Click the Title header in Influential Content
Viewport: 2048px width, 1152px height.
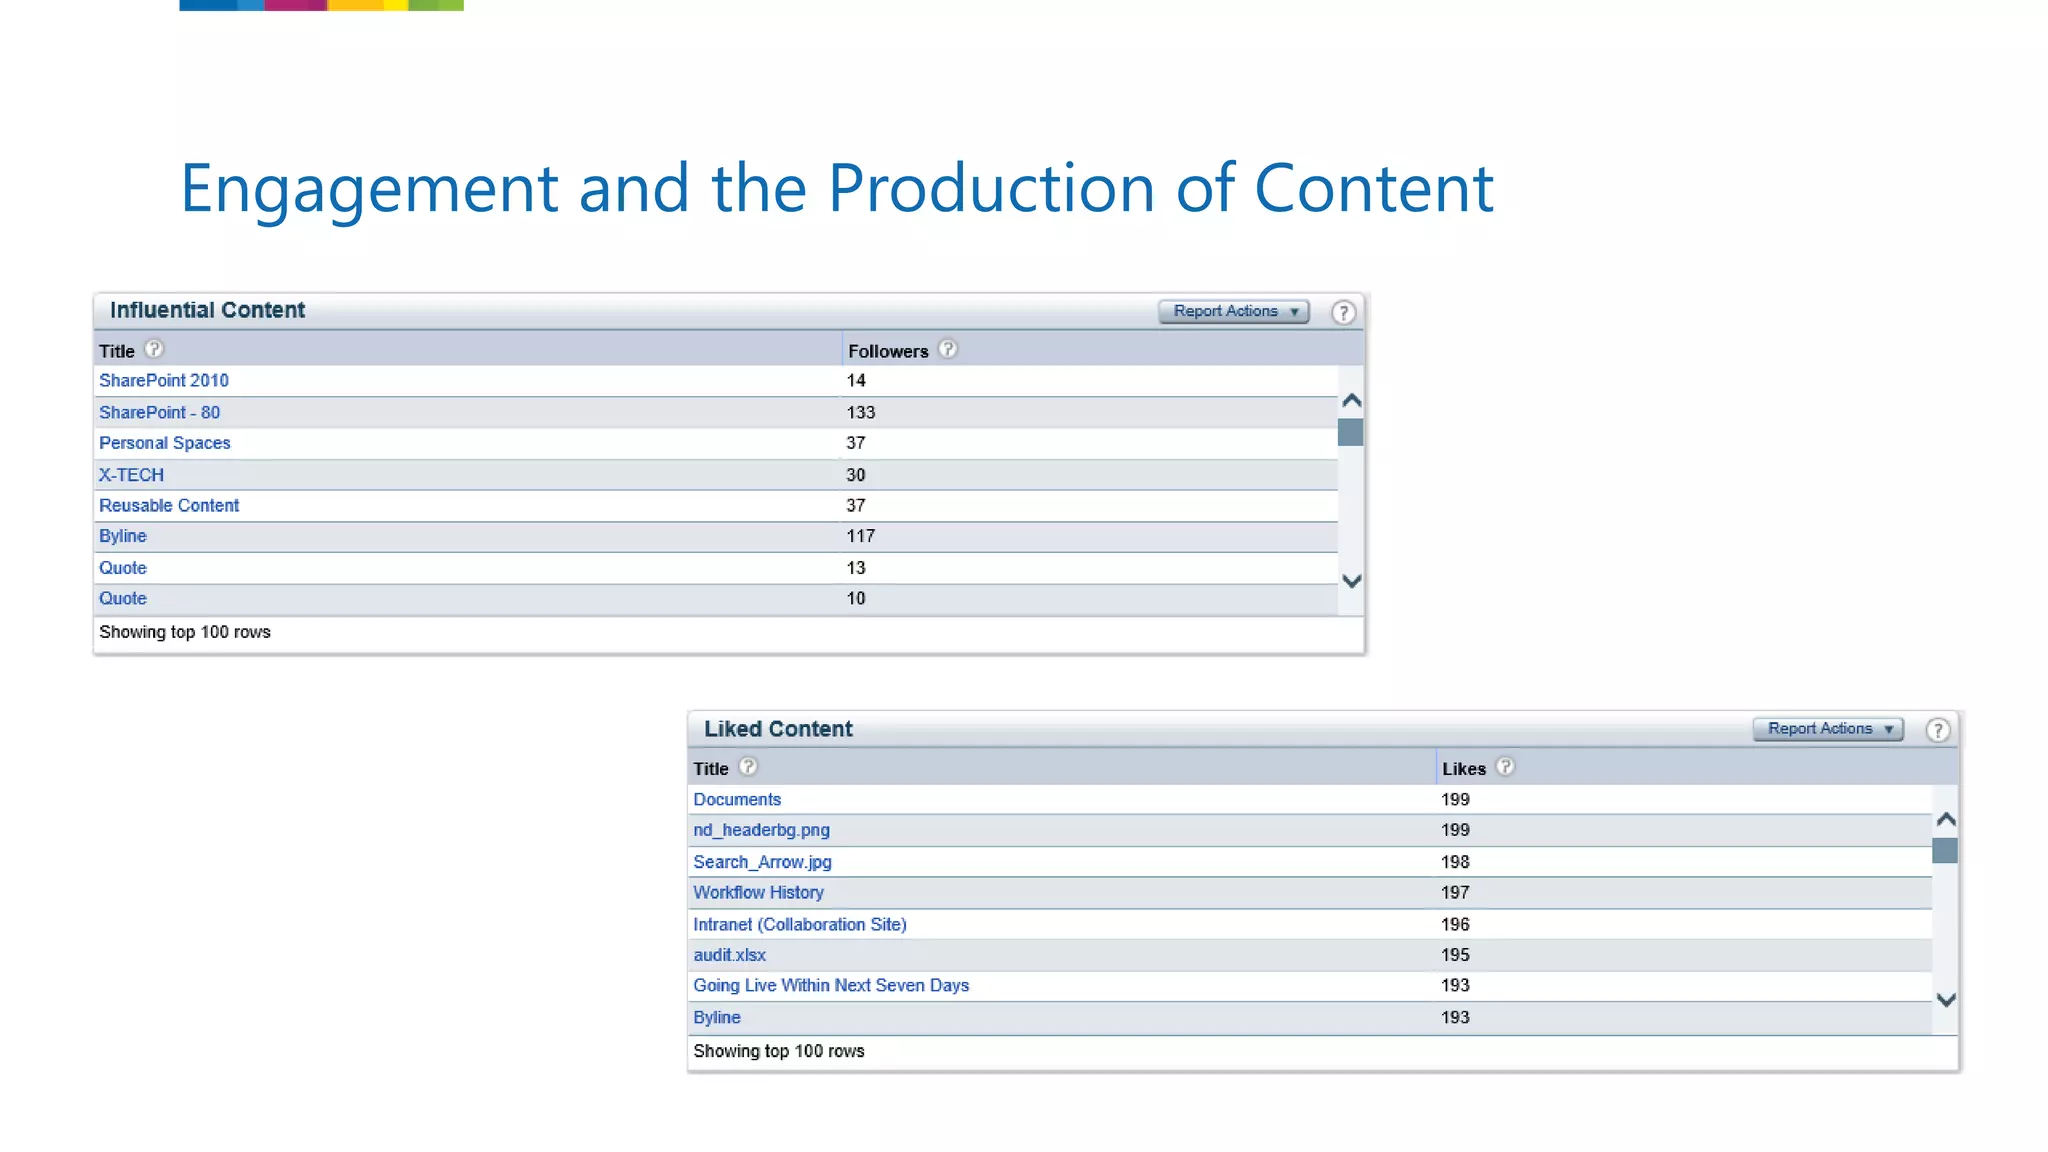[x=116, y=351]
